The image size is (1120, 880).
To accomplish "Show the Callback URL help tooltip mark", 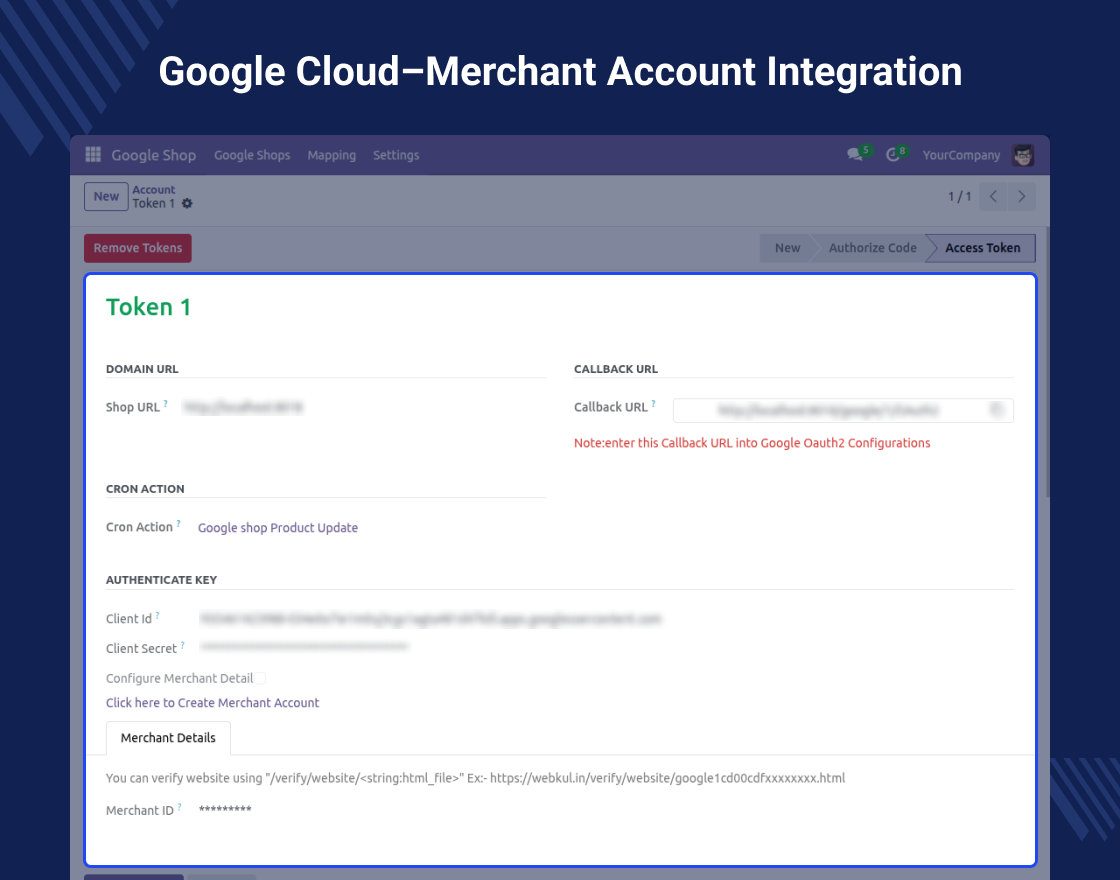I will pos(654,404).
